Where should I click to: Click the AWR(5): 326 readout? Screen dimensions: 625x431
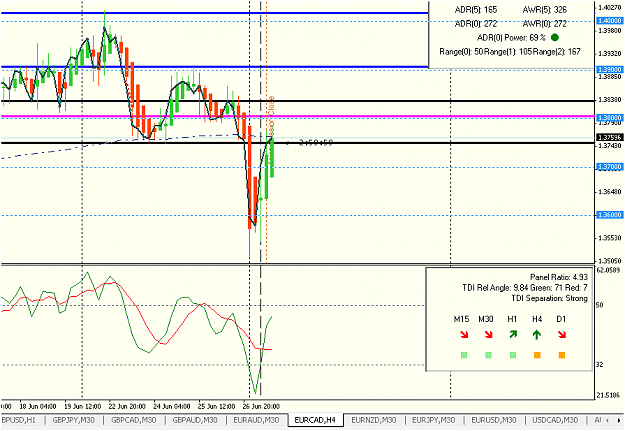click(544, 10)
